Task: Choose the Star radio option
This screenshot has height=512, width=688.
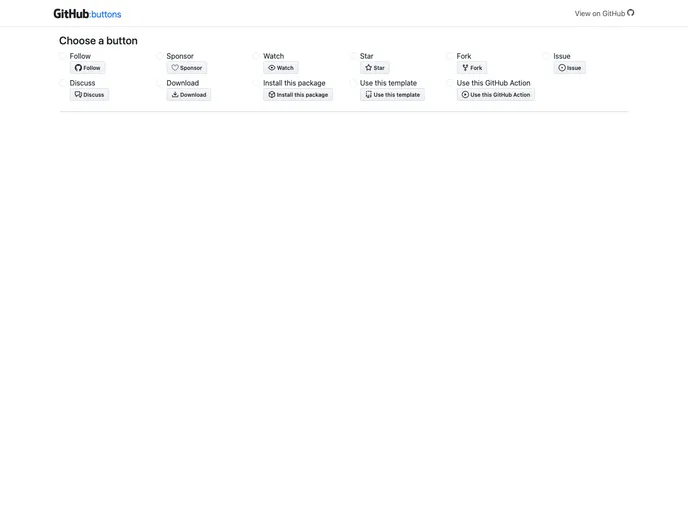Action: click(x=354, y=56)
